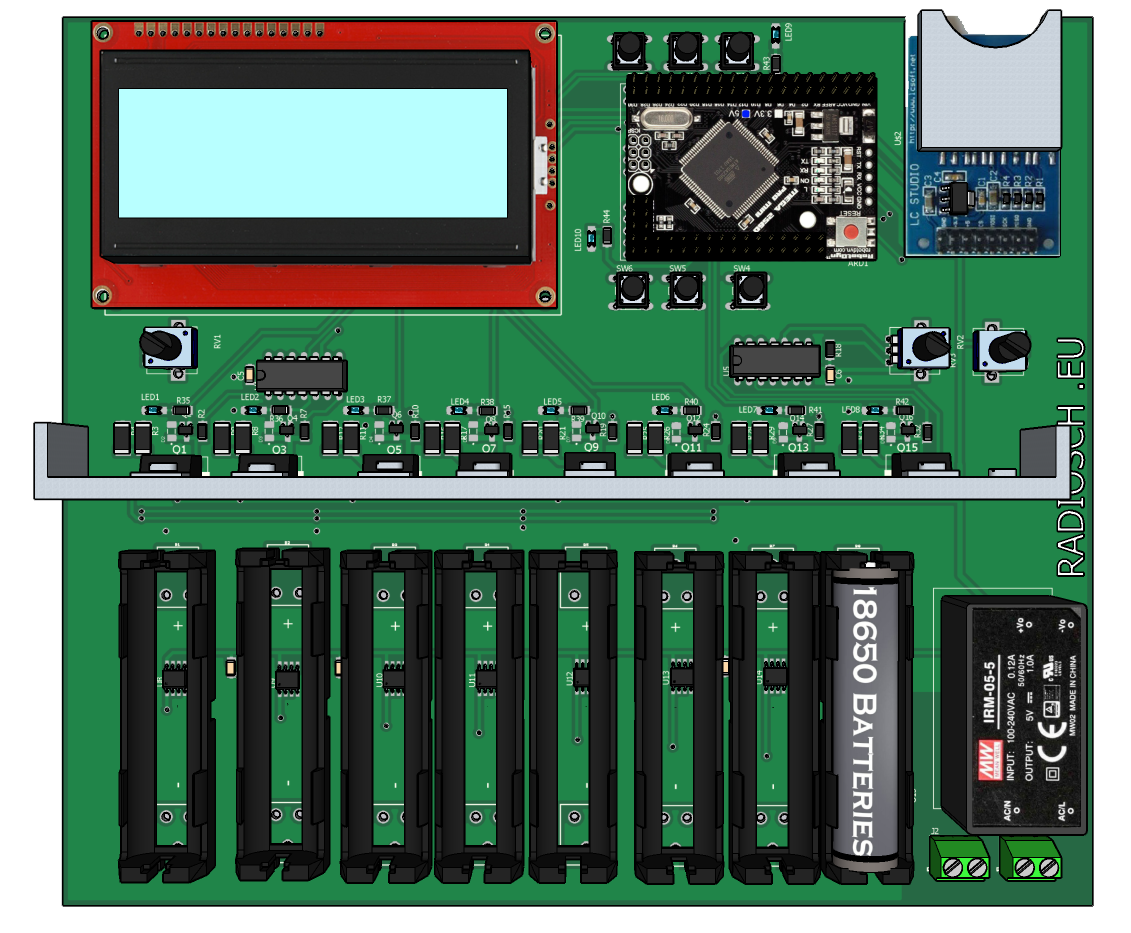The height and width of the screenshot is (933, 1131).
Task: Select LED9 next to the top buttons
Action: 777,37
